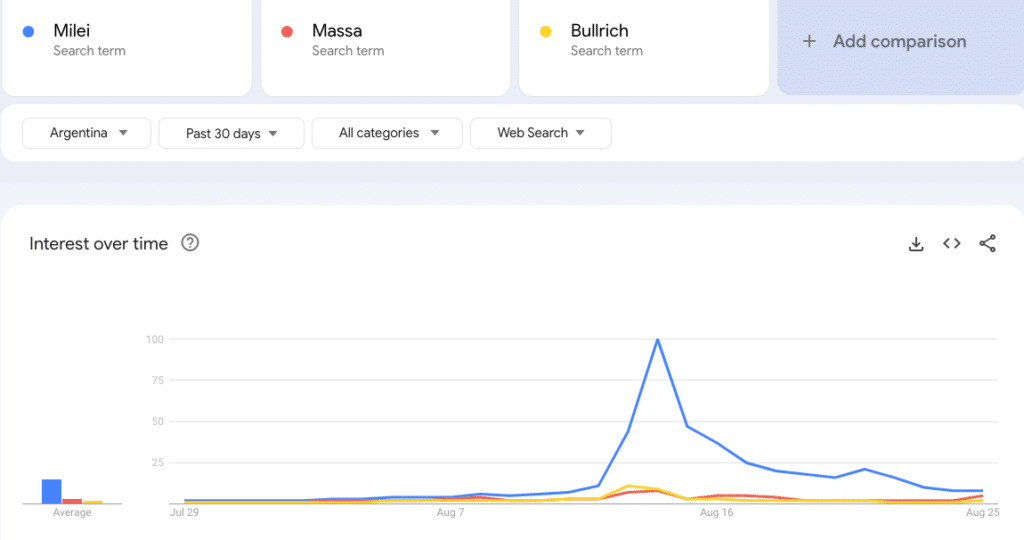
Task: Click the Aug 16 date marker
Action: (x=717, y=513)
